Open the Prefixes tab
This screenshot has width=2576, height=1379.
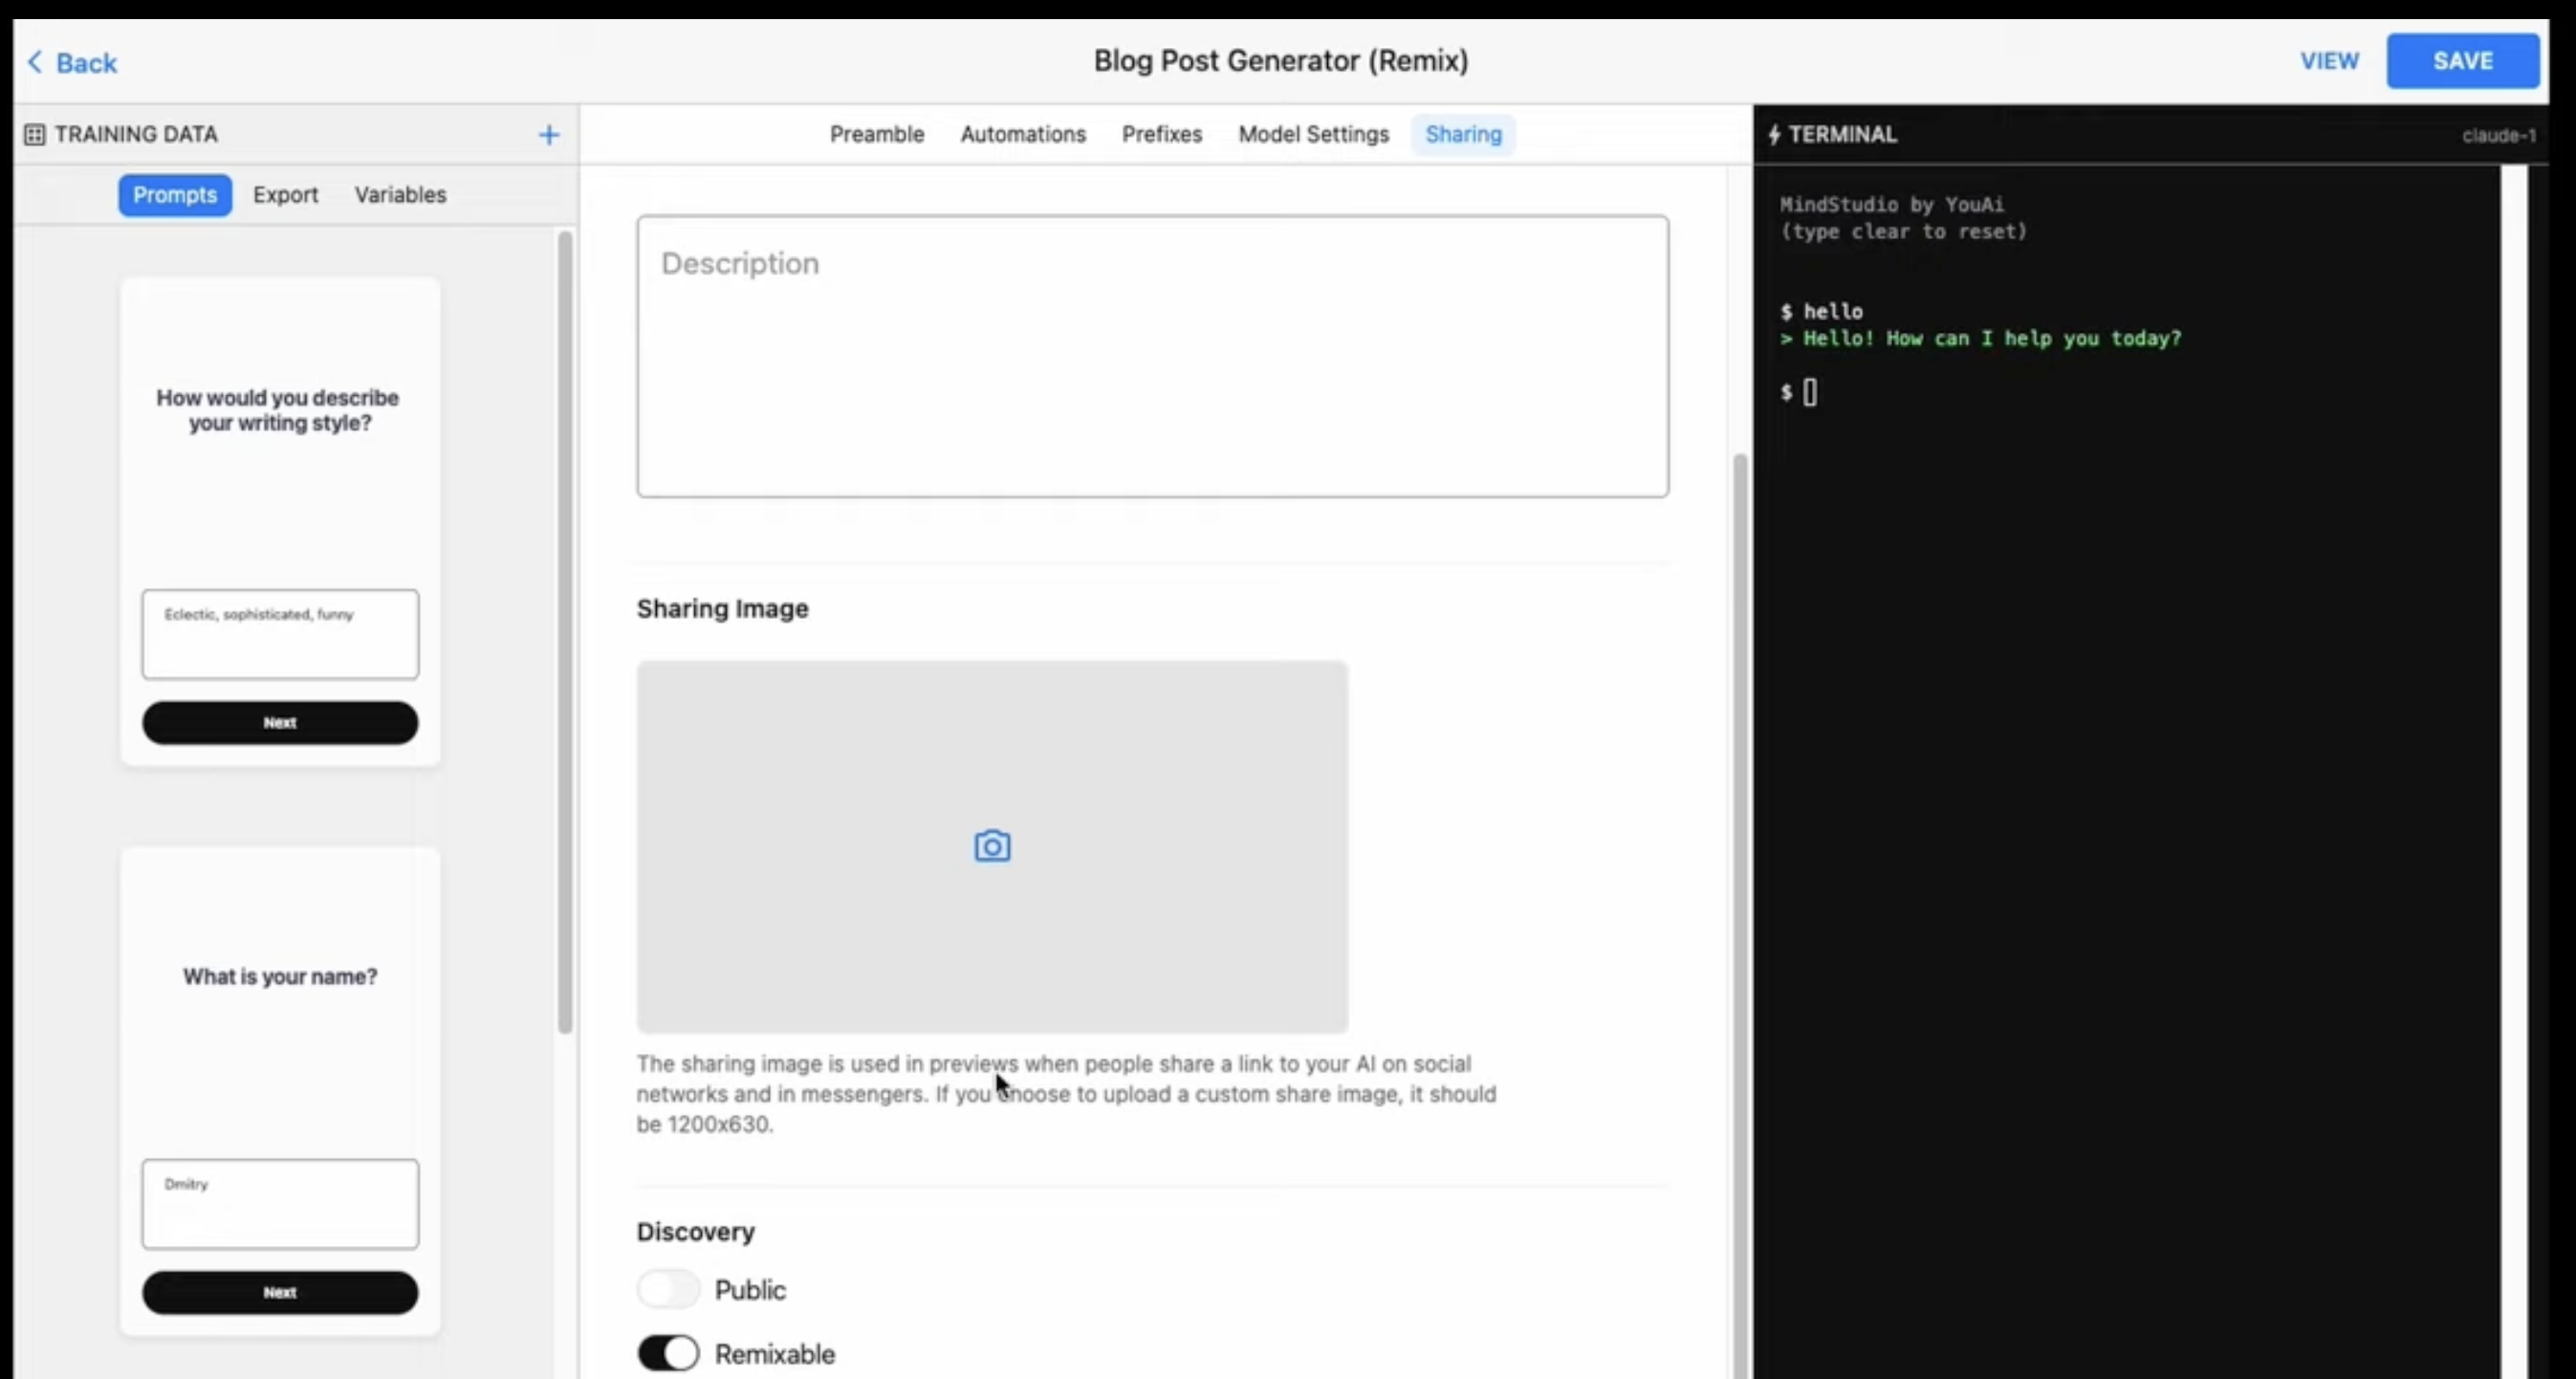coord(1161,135)
